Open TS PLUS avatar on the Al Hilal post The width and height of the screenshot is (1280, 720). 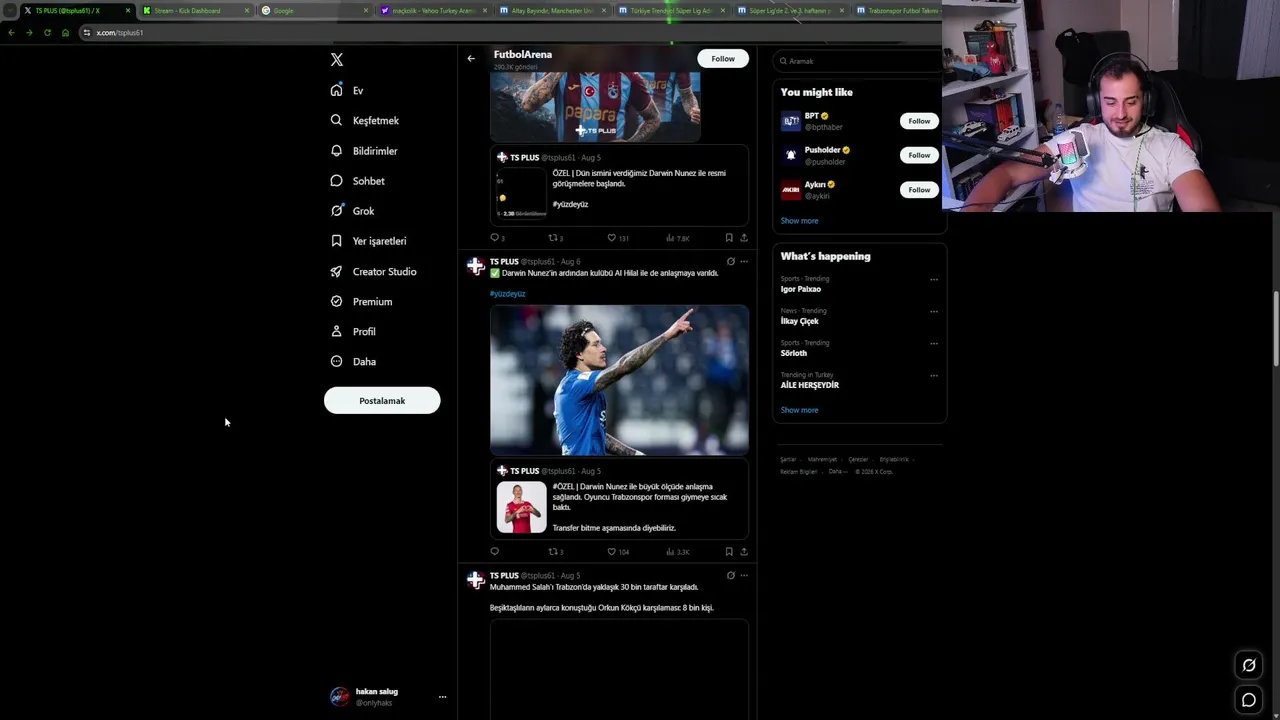click(x=476, y=266)
